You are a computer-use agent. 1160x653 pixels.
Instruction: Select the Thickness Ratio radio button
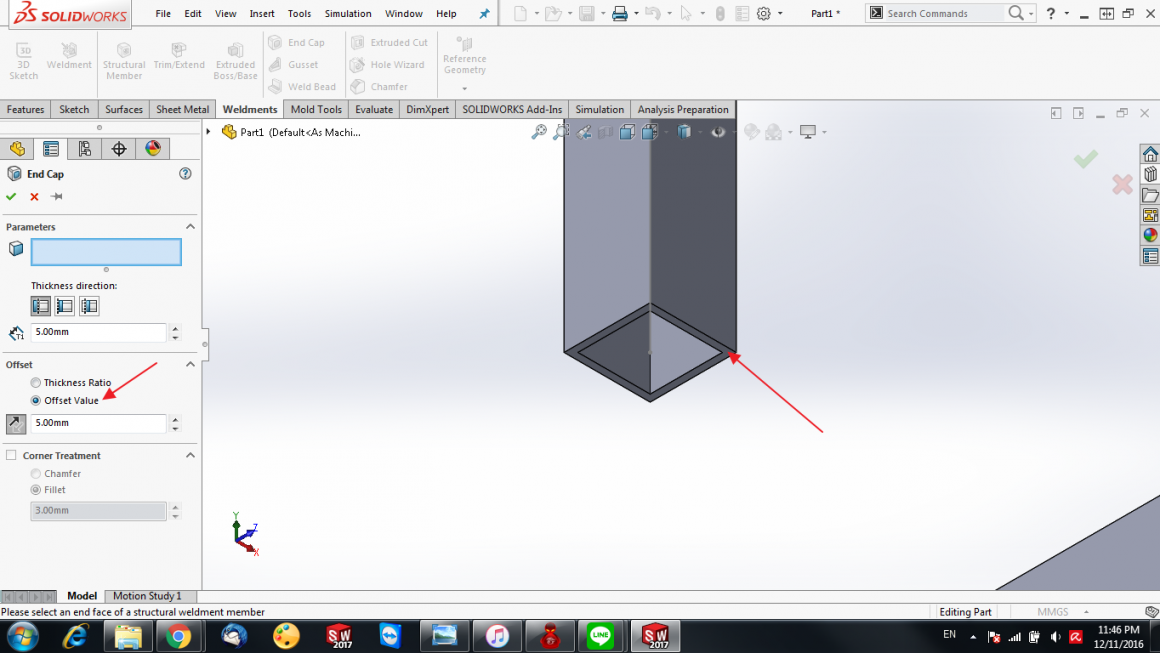click(36, 383)
